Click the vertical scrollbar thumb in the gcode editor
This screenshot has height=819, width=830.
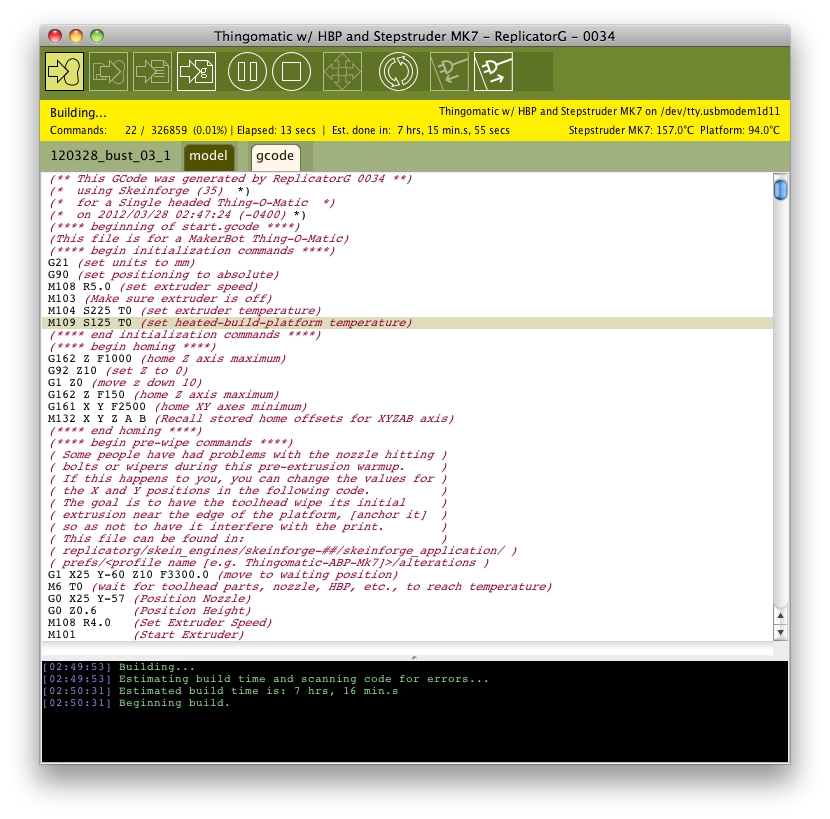tap(781, 190)
